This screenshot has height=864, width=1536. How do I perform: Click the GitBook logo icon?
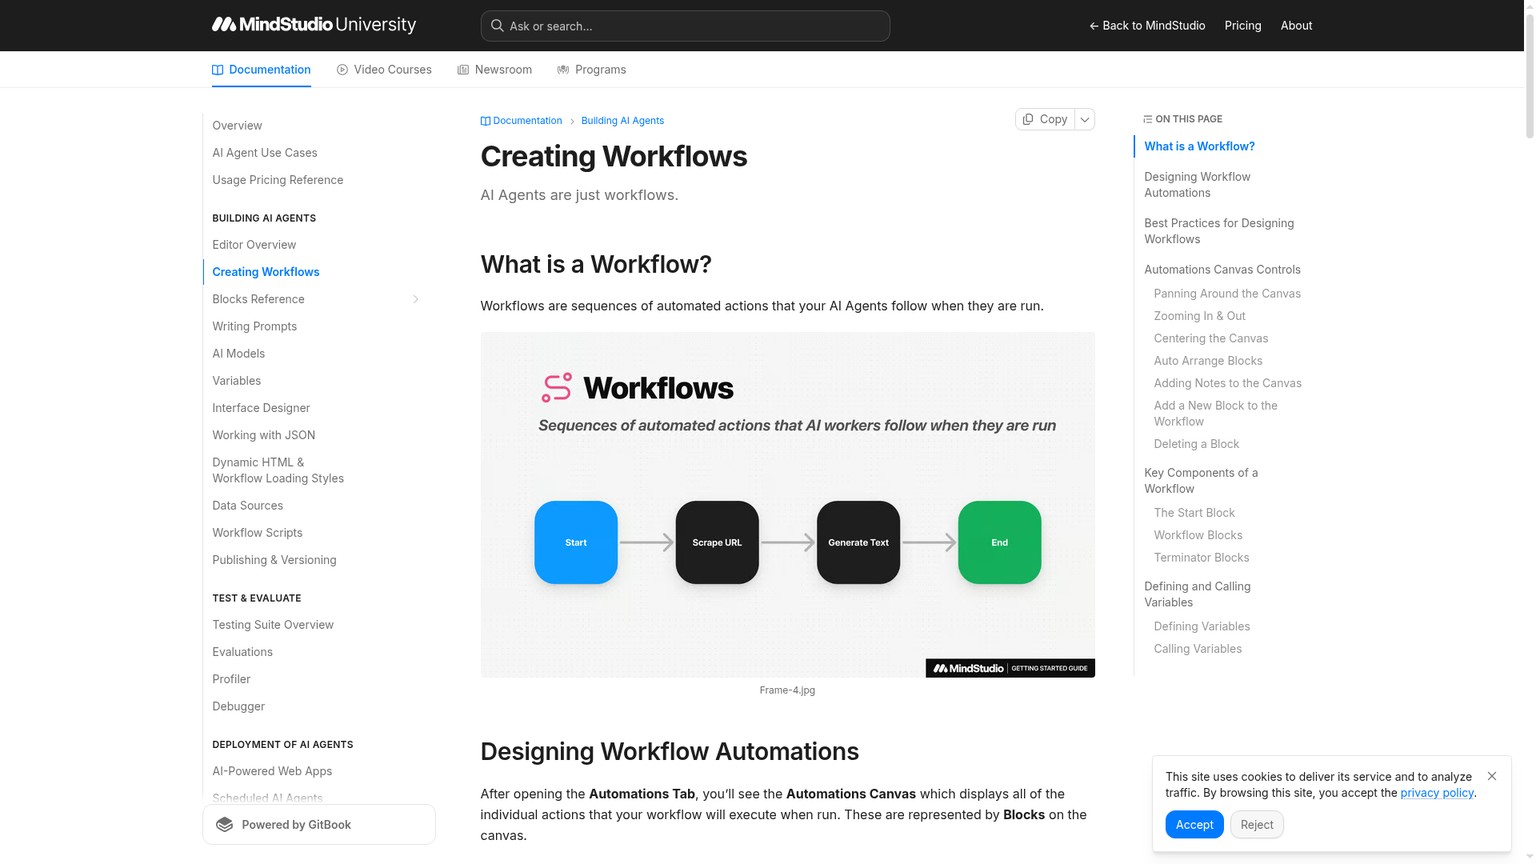pyautogui.click(x=225, y=825)
